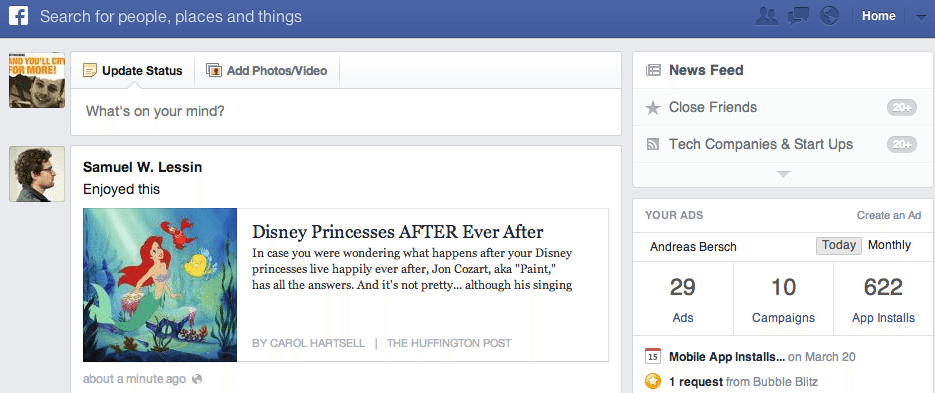Select News Feed in the sidebar
Image resolution: width=935 pixels, height=393 pixels.
pos(706,70)
